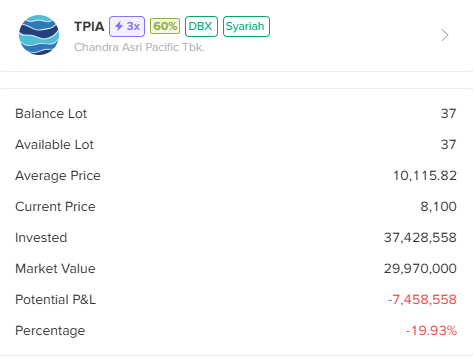473x362 pixels.
Task: Click the Market Value amount 29,970,000
Action: click(x=420, y=269)
